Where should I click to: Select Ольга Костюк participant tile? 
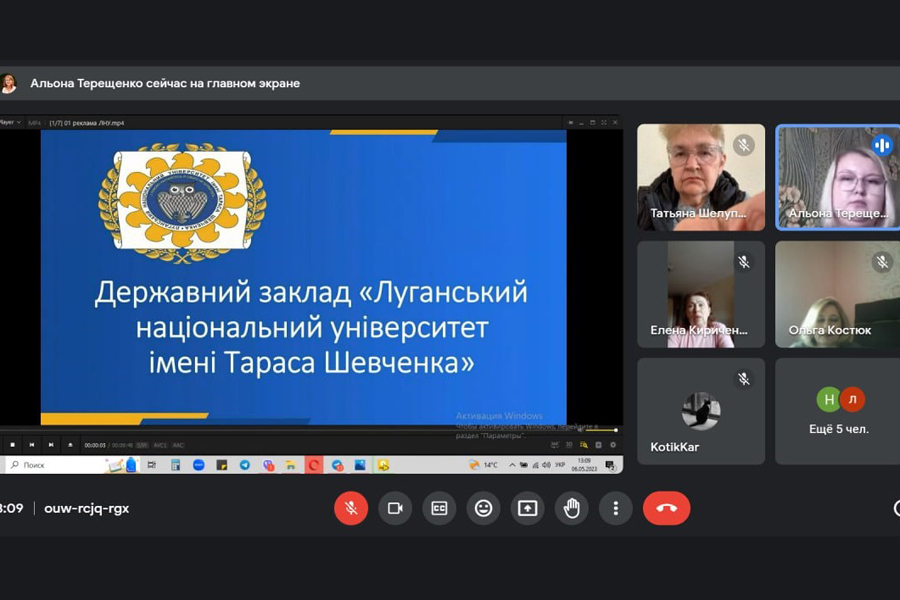coord(838,294)
